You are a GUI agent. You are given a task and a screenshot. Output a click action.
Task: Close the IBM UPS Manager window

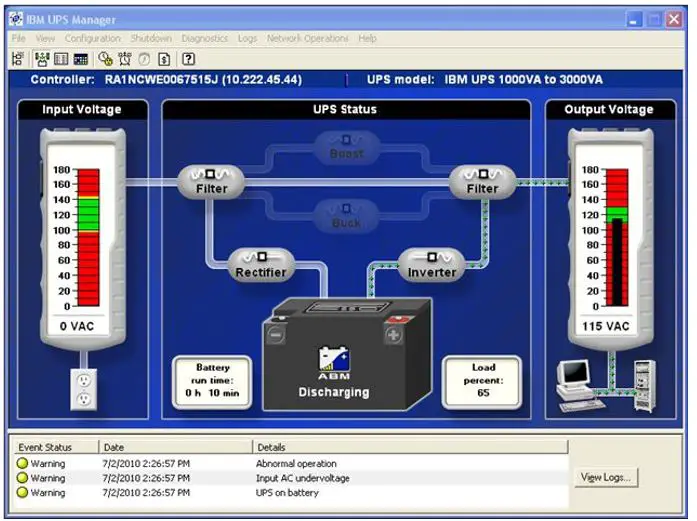(674, 20)
